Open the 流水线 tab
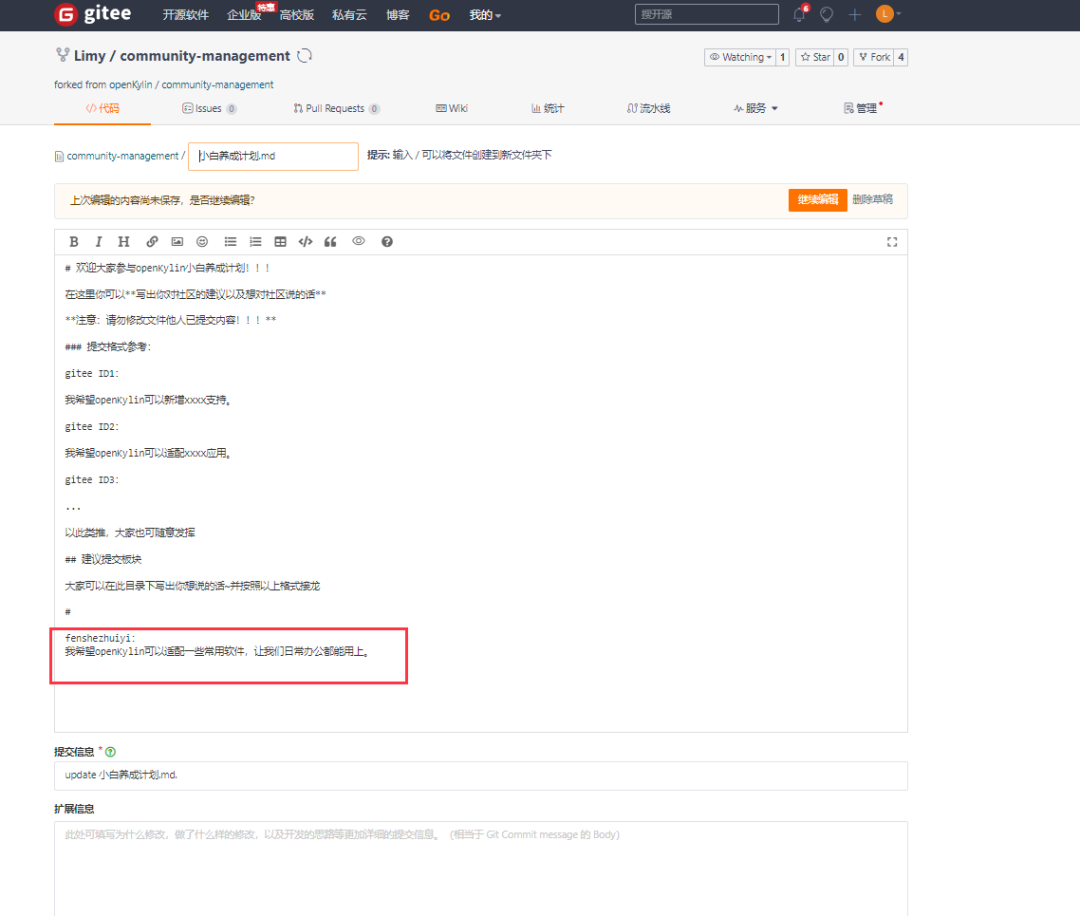Viewport: 1080px width, 916px height. click(x=648, y=108)
